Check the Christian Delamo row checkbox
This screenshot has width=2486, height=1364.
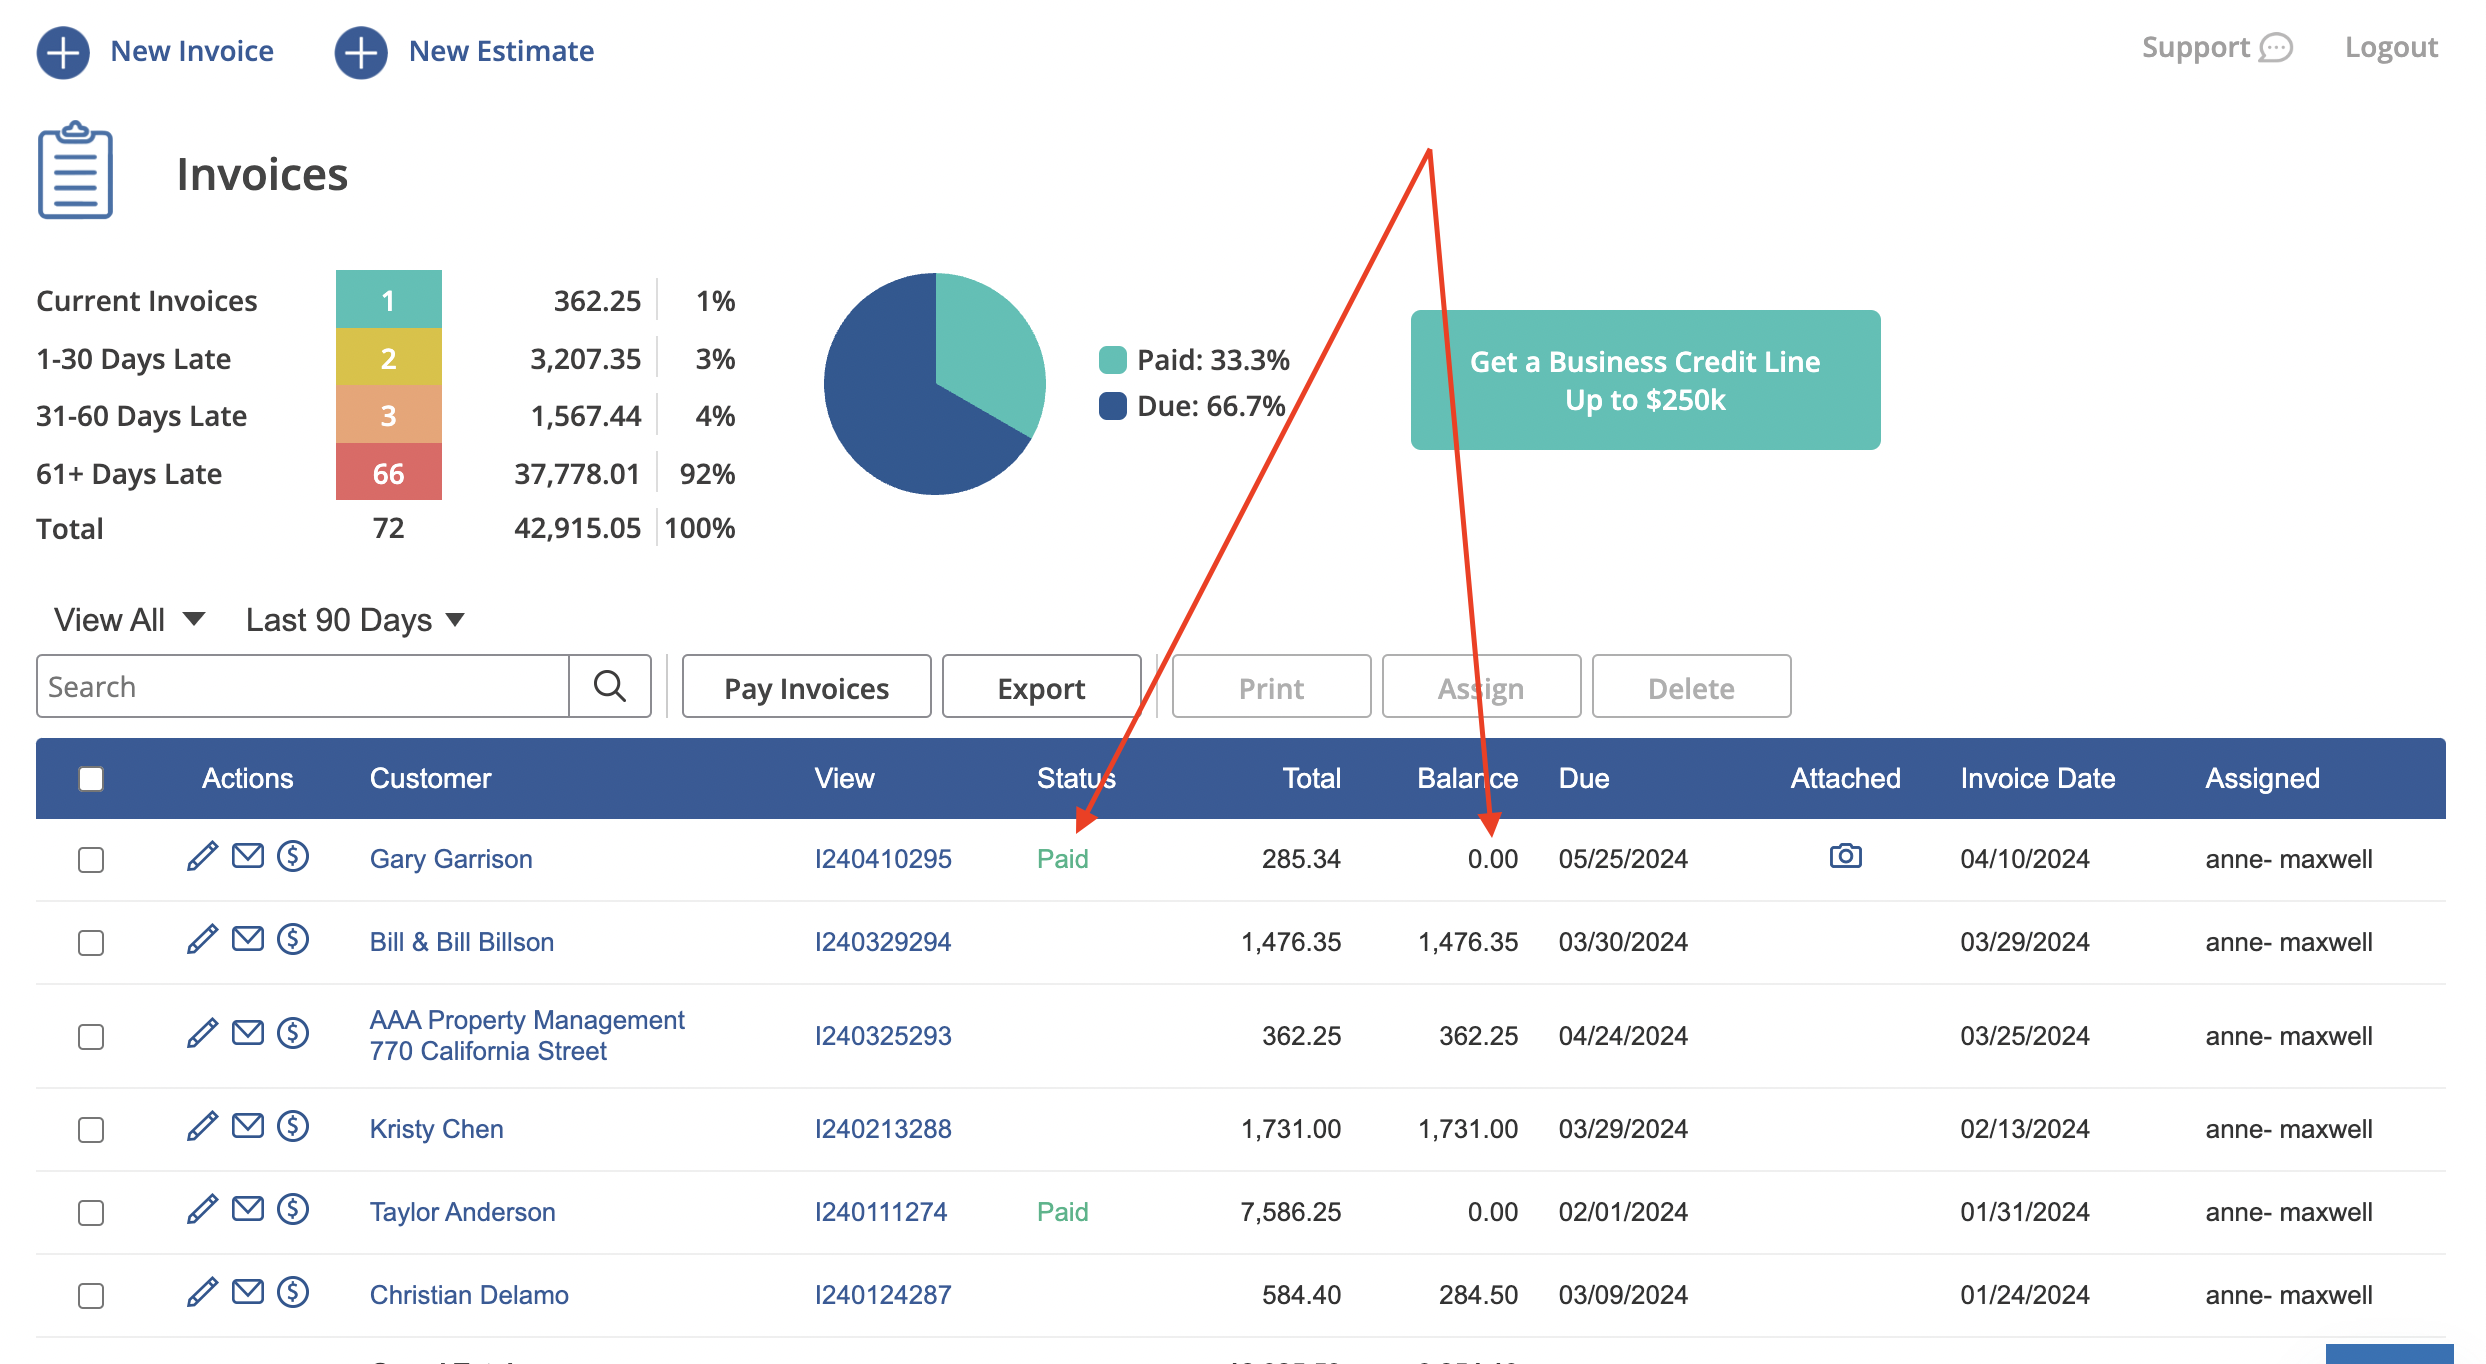(x=91, y=1296)
